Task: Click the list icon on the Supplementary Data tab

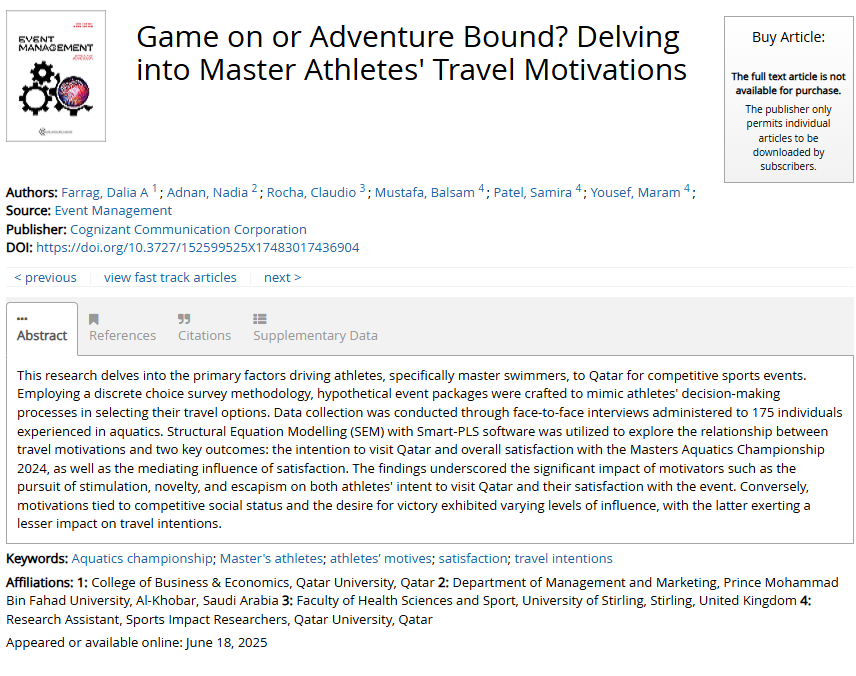Action: 260,317
